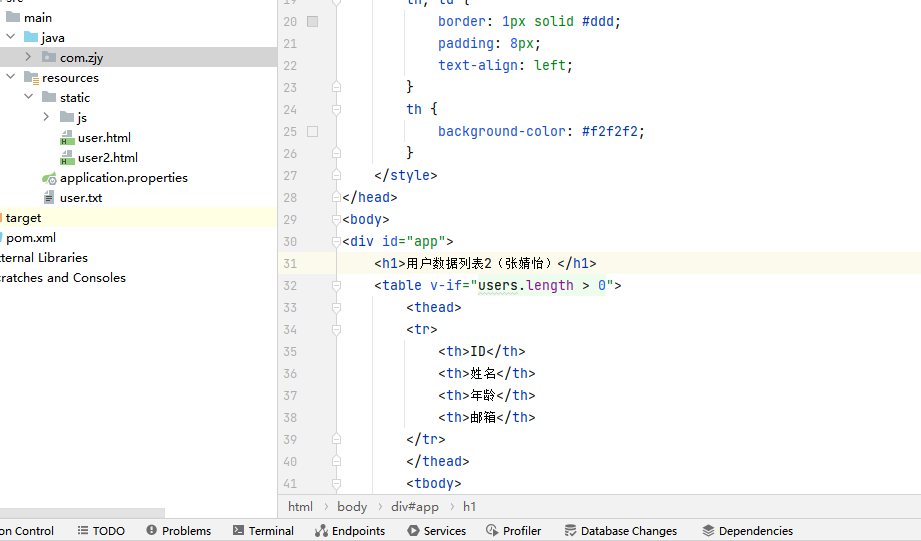Click the application.properties Spring leaf icon
921x541 pixels.
49,178
